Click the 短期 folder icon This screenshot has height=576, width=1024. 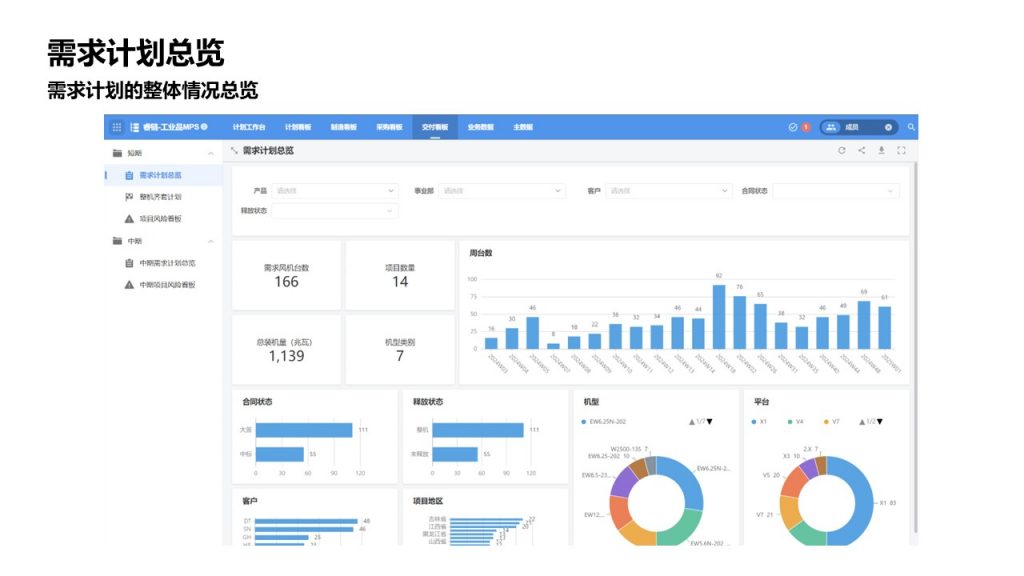click(118, 153)
